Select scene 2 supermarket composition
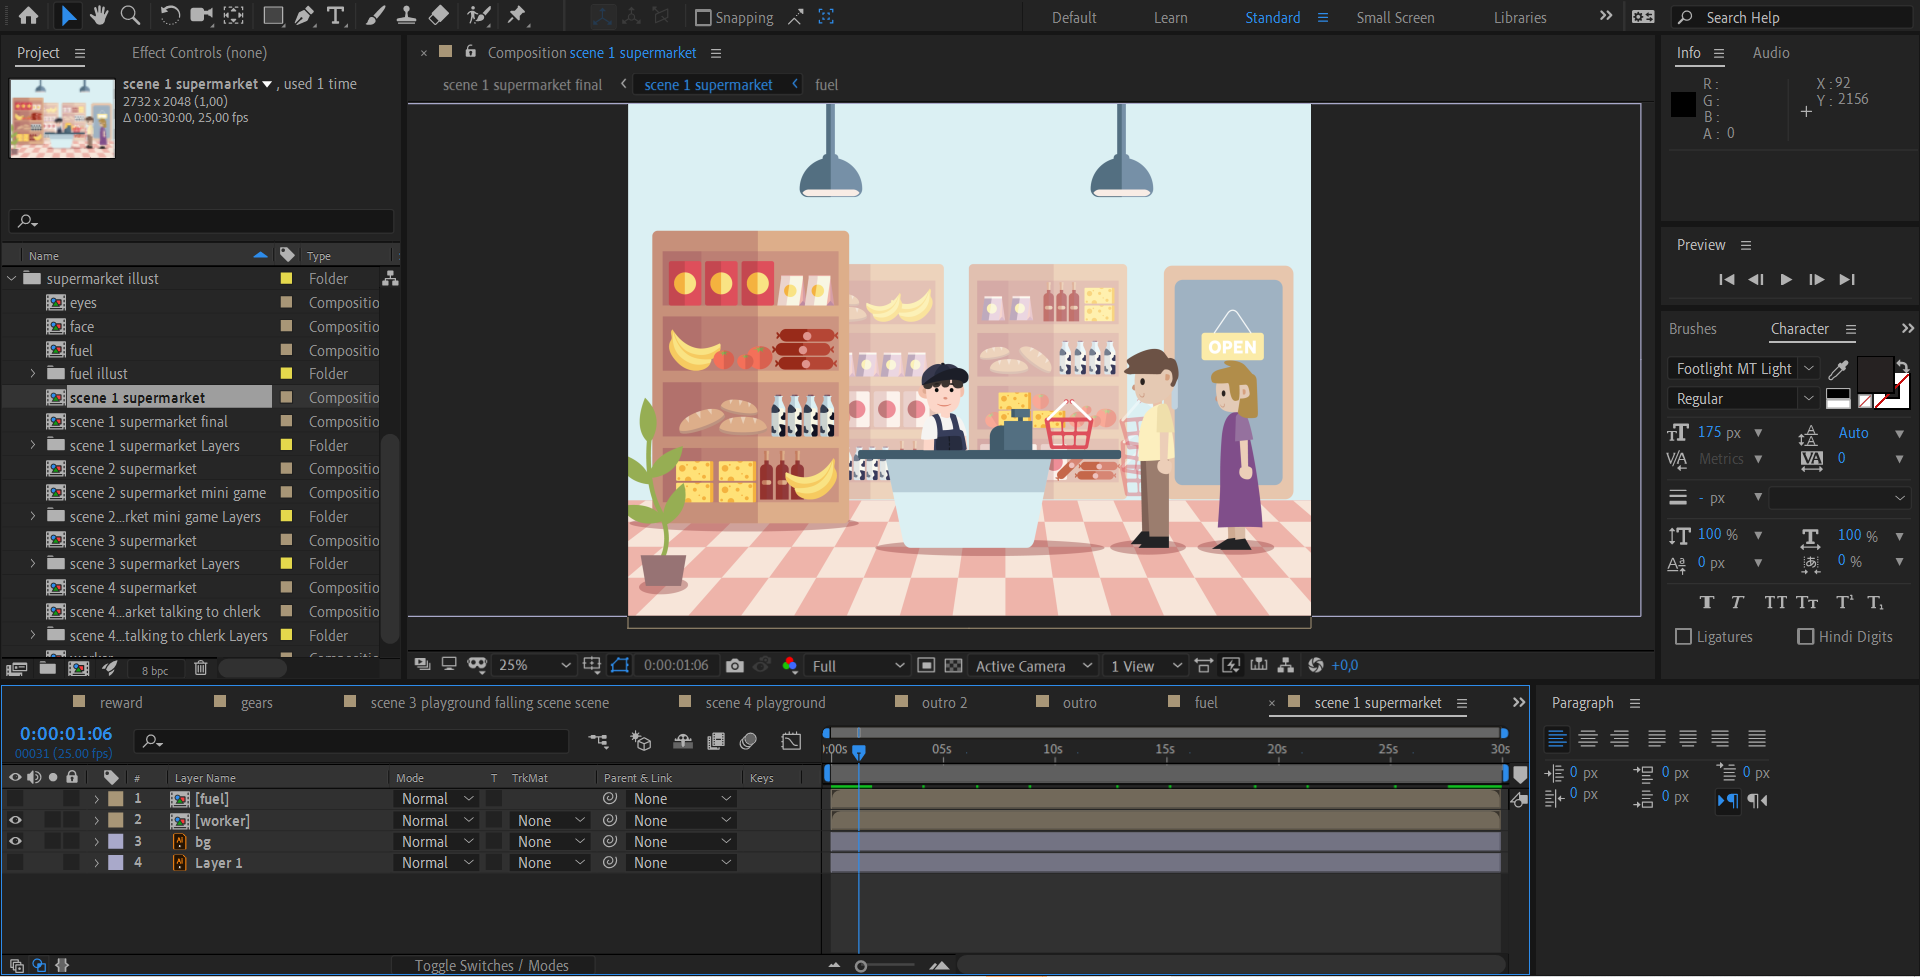This screenshot has height=977, width=1920. click(133, 469)
